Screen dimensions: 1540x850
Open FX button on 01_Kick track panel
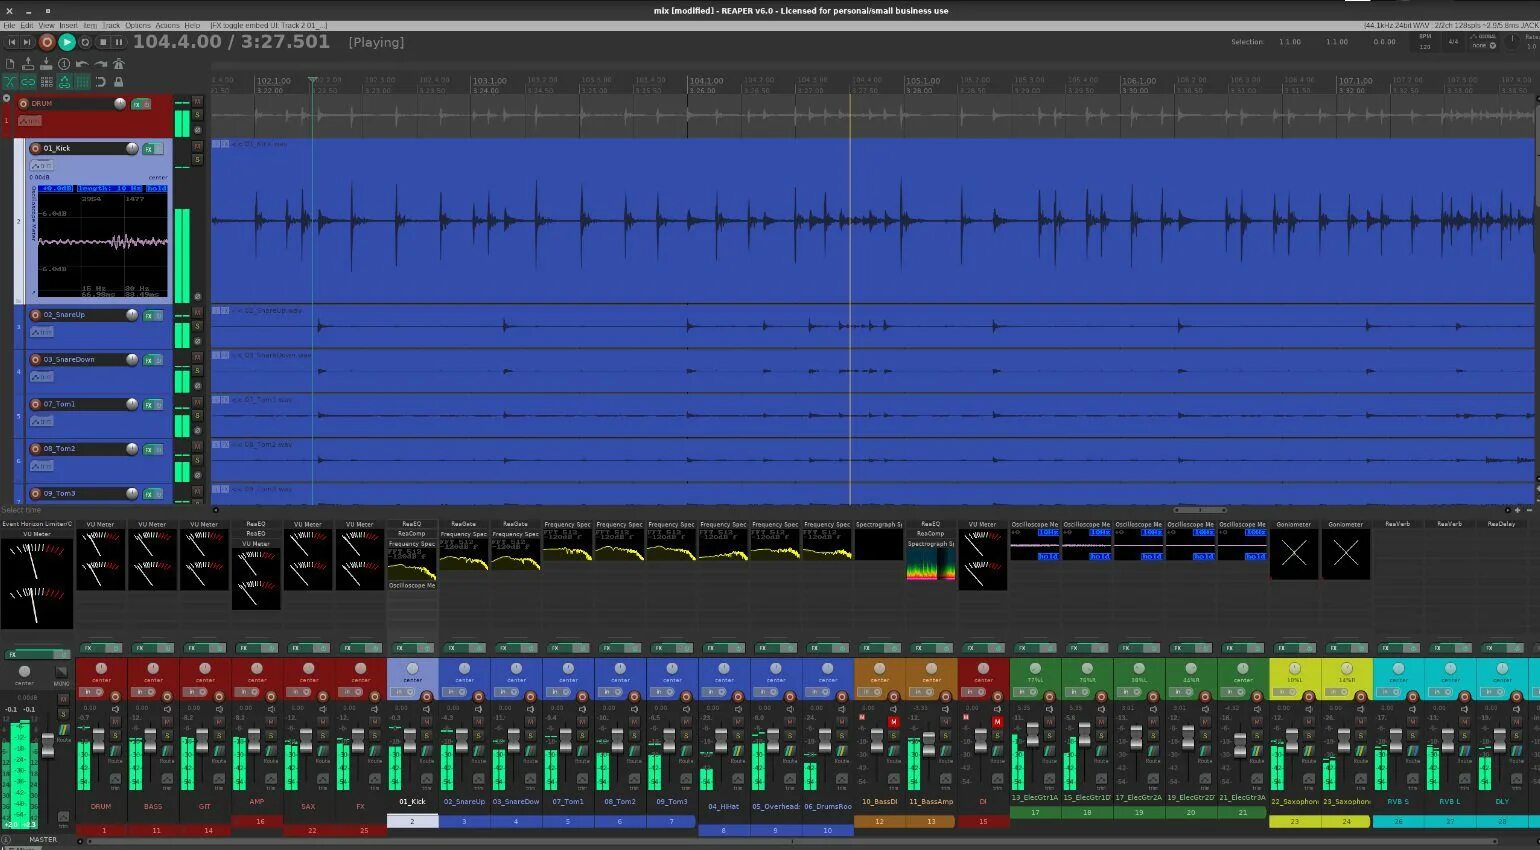(x=149, y=149)
